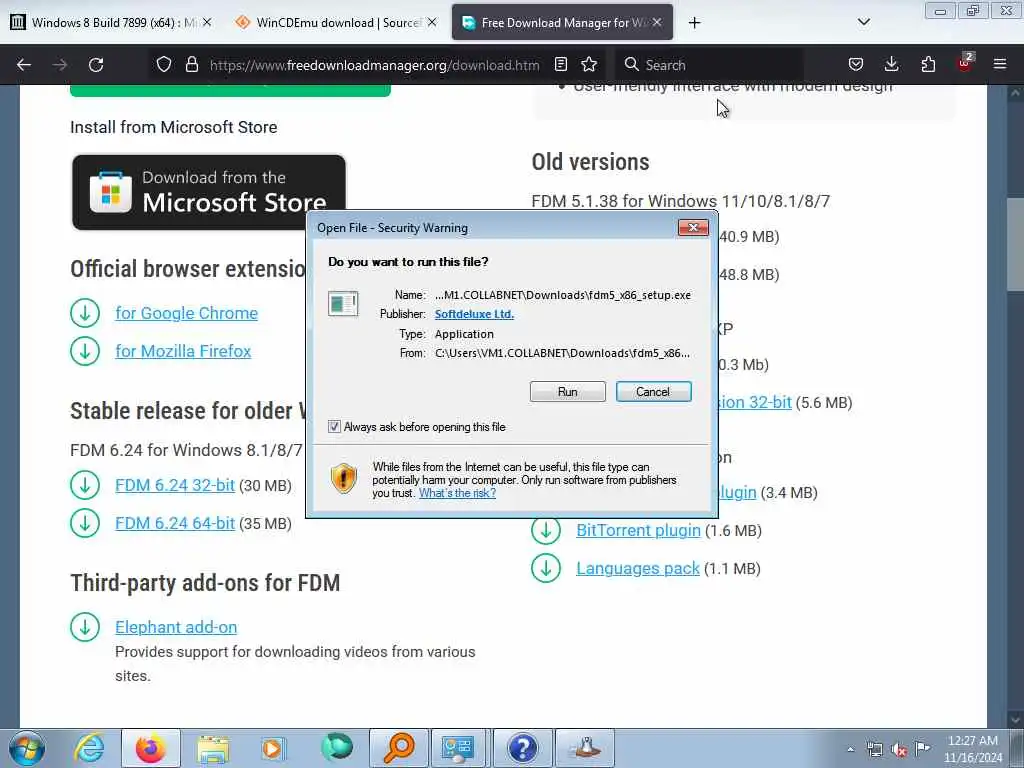The width and height of the screenshot is (1024, 768).
Task: Expand the list all tabs chevron
Action: tap(863, 22)
